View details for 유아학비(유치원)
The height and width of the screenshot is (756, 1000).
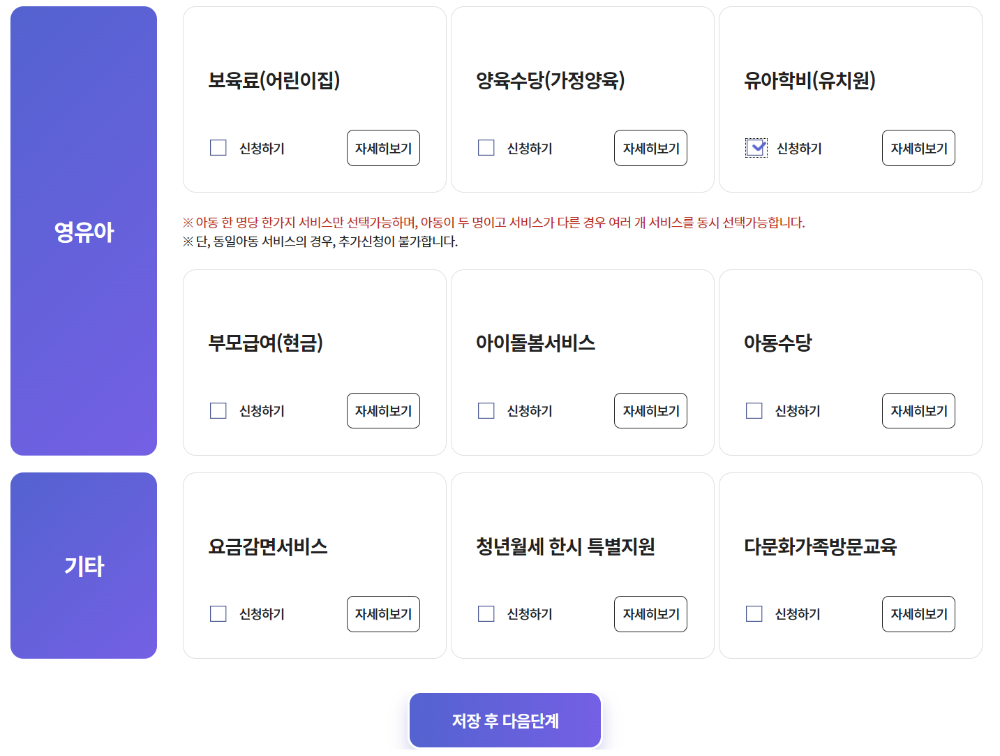pyautogui.click(x=918, y=146)
